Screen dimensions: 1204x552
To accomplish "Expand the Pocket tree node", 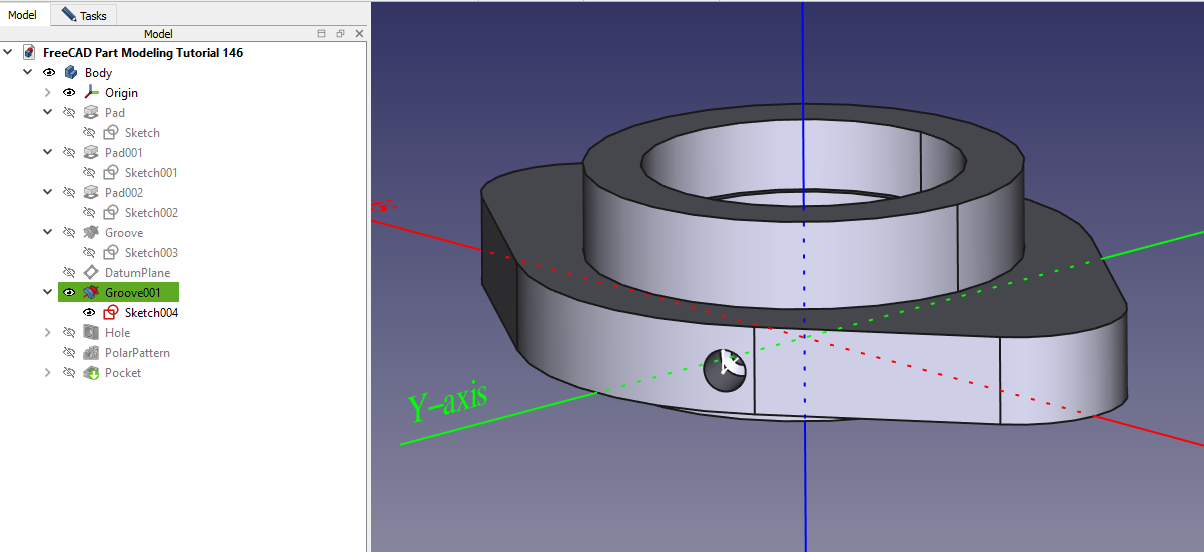I will point(47,373).
